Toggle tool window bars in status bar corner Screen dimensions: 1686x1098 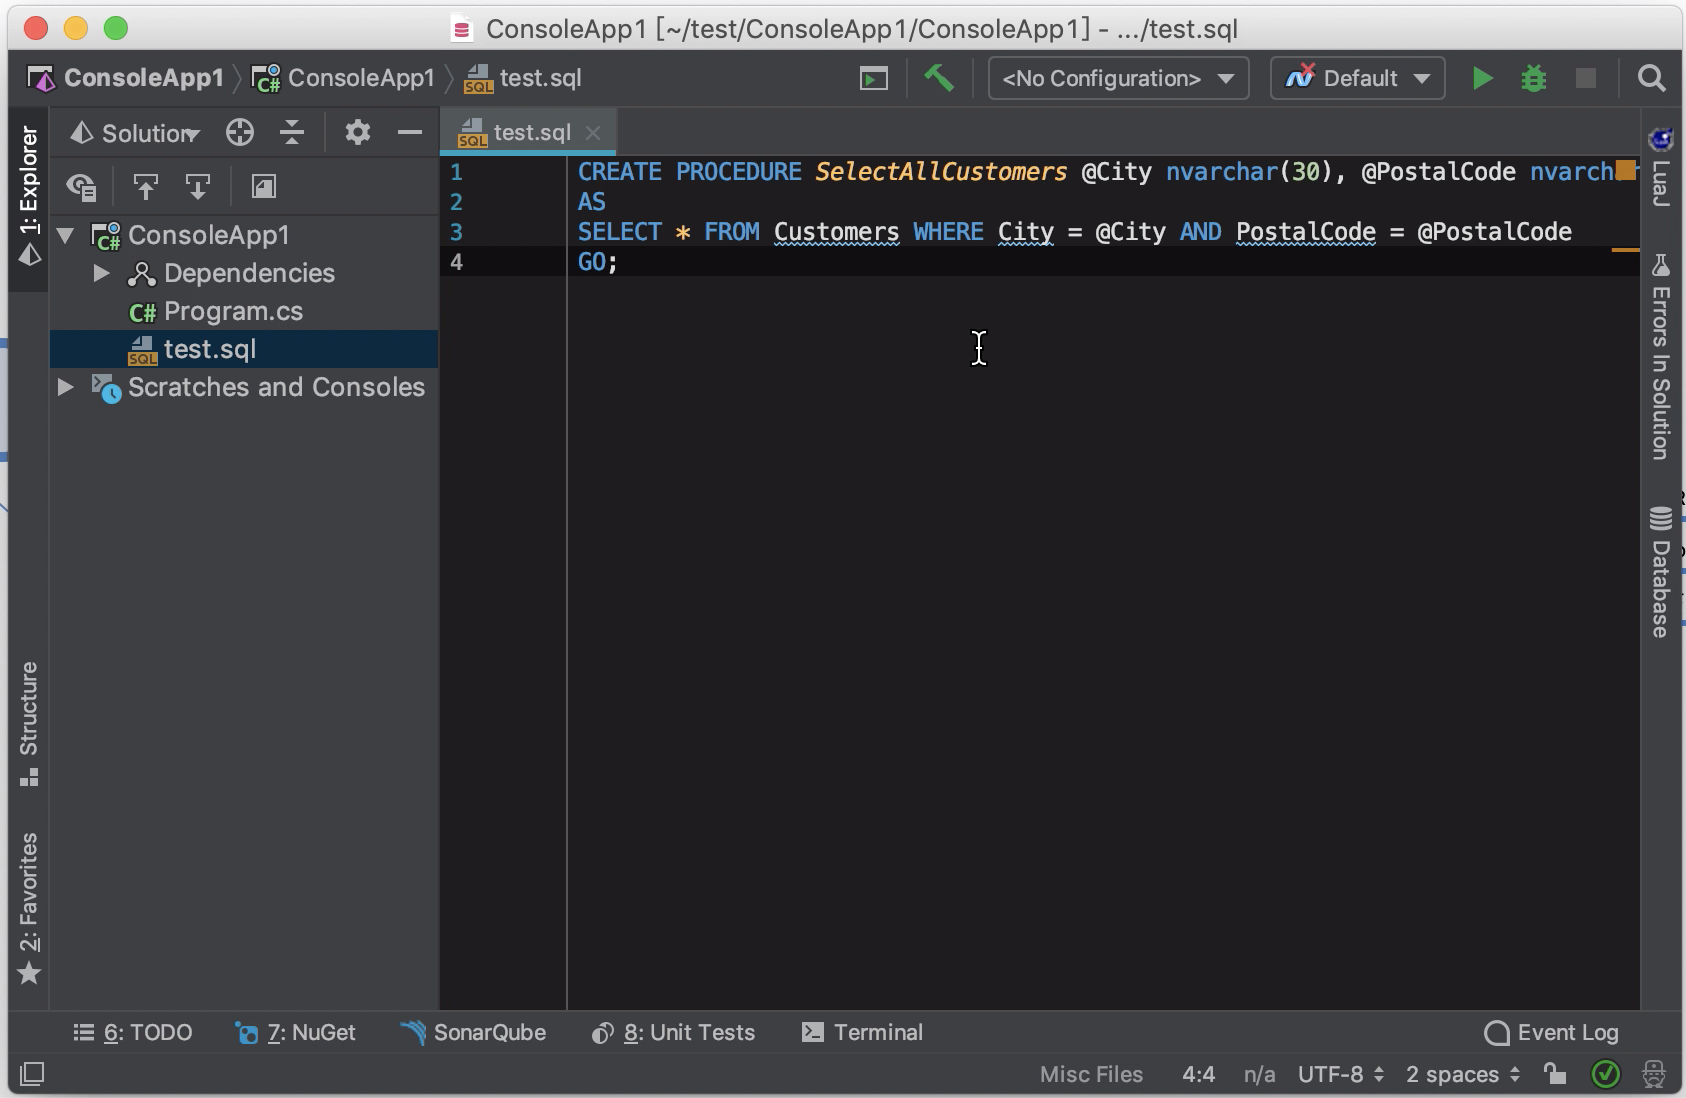pos(32,1074)
